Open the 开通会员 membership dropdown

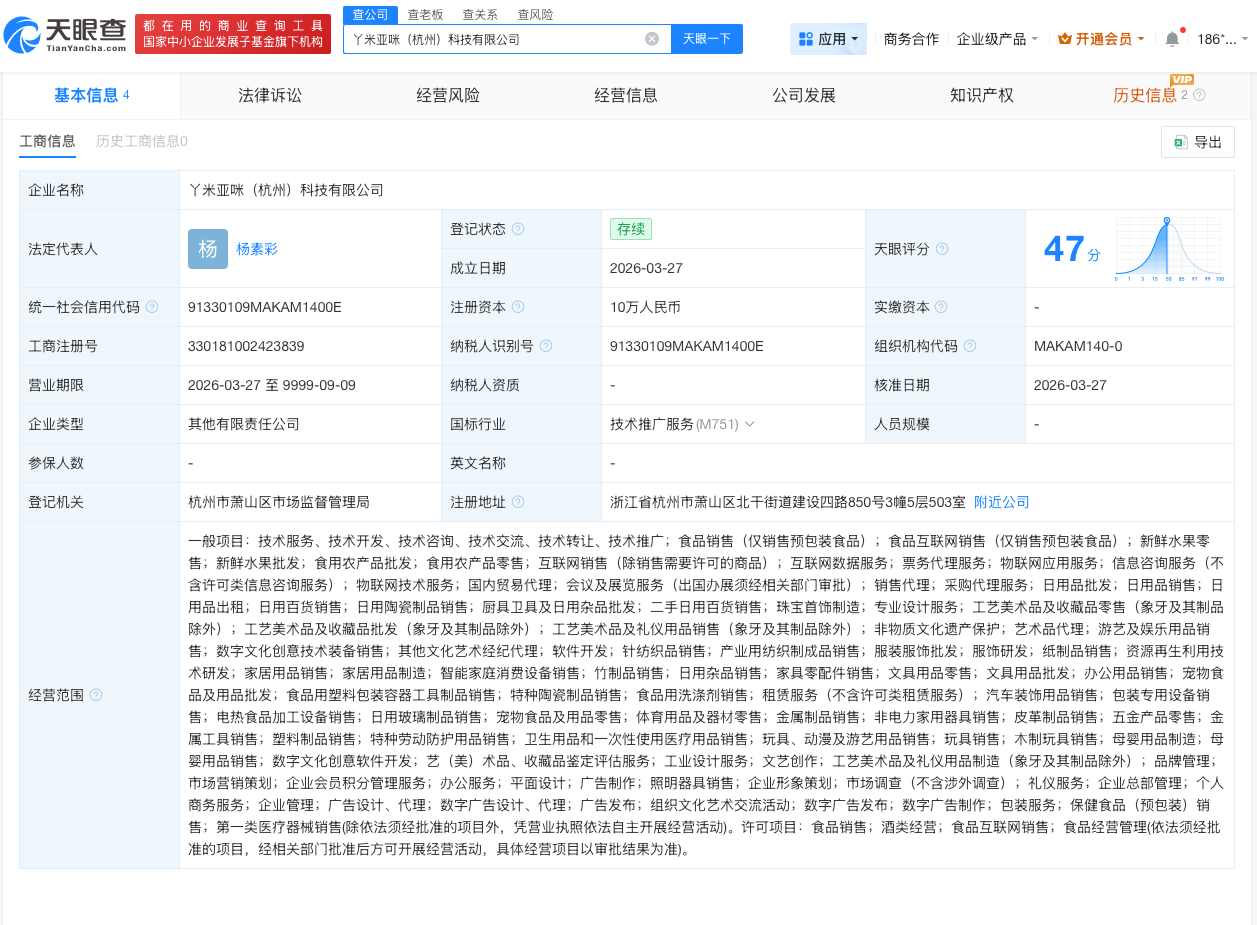1100,39
